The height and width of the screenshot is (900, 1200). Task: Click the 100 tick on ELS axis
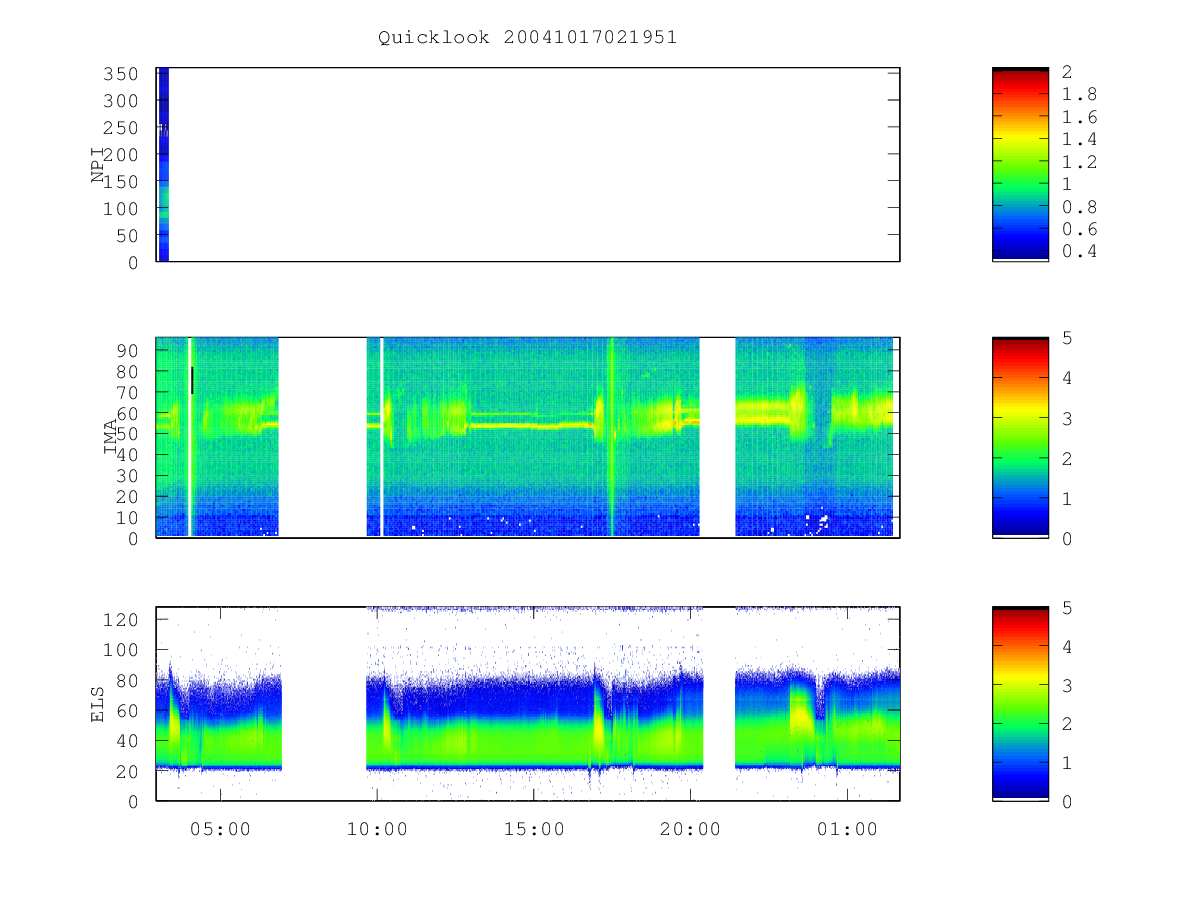[121, 650]
